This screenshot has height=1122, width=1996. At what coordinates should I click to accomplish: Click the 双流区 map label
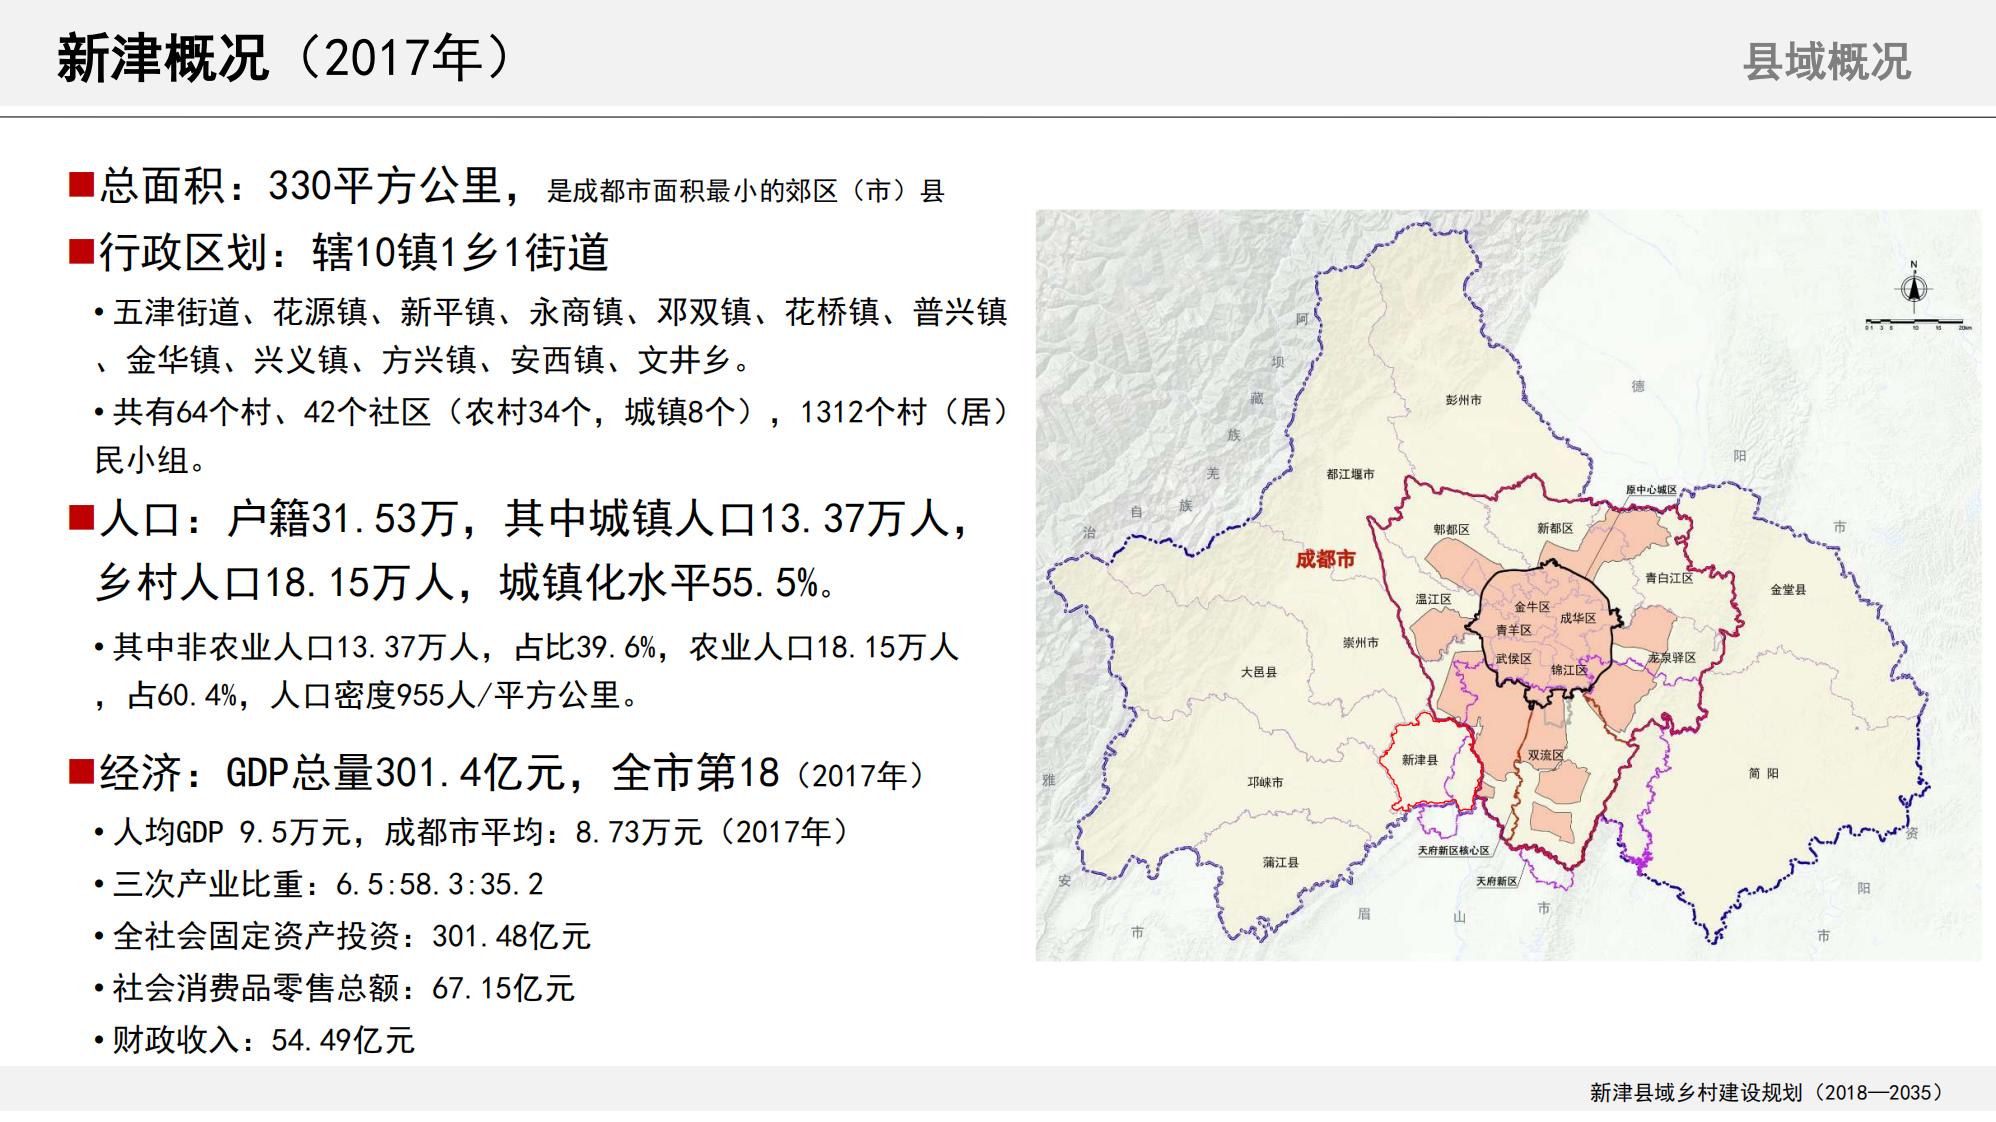coord(1545,755)
